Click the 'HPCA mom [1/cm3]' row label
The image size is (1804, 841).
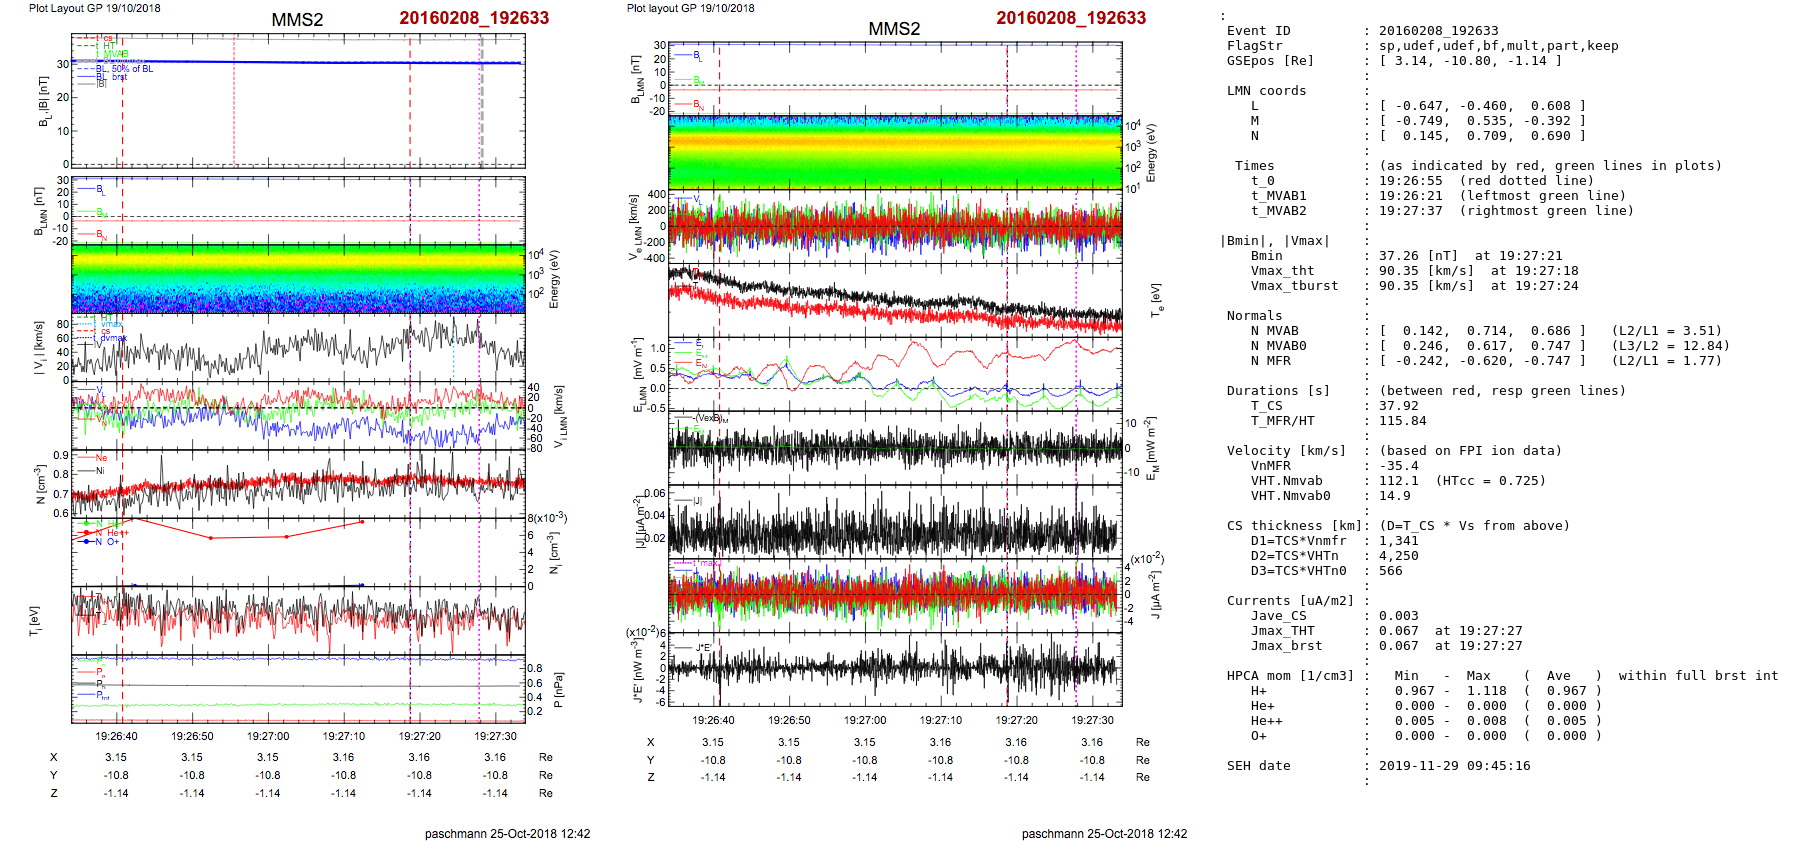pos(1290,676)
